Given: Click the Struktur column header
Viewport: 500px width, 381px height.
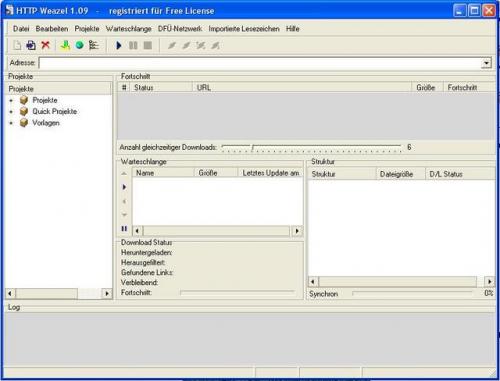Looking at the screenshot, I should (x=342, y=174).
